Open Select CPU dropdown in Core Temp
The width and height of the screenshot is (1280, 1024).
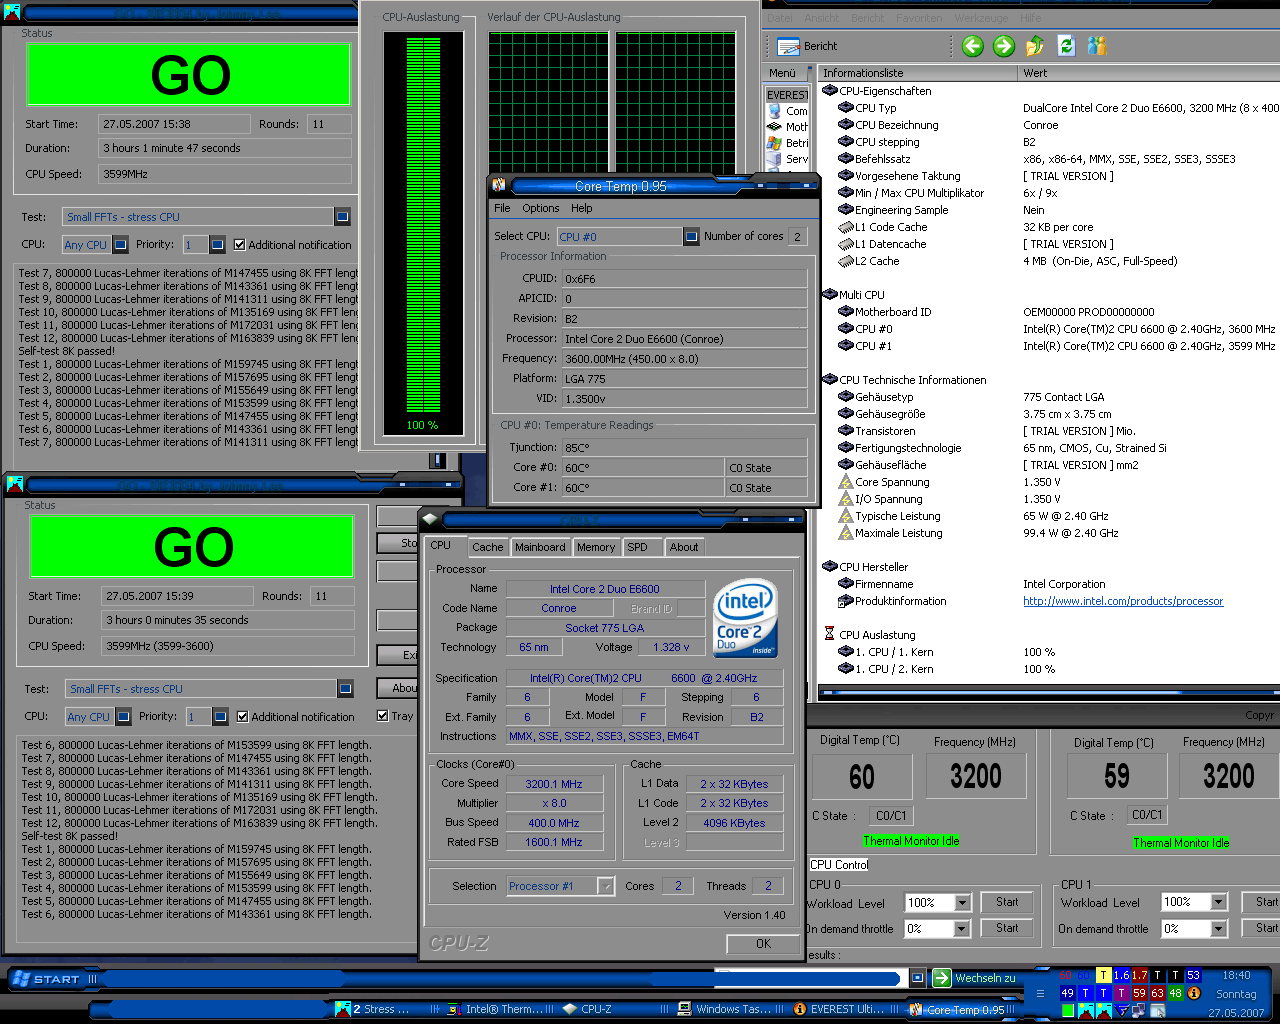pyautogui.click(x=691, y=236)
